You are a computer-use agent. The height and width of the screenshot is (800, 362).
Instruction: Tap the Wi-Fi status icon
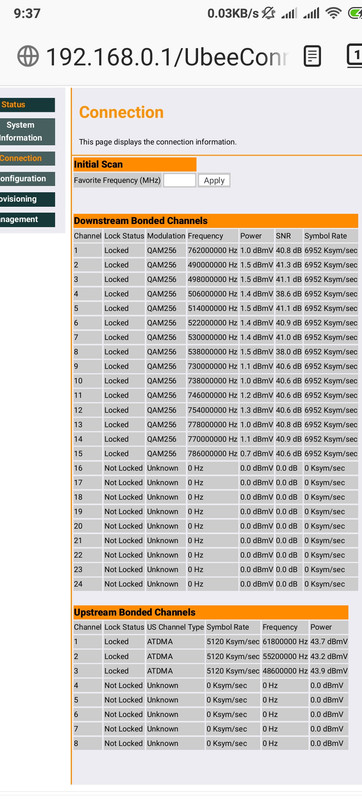coord(333,14)
